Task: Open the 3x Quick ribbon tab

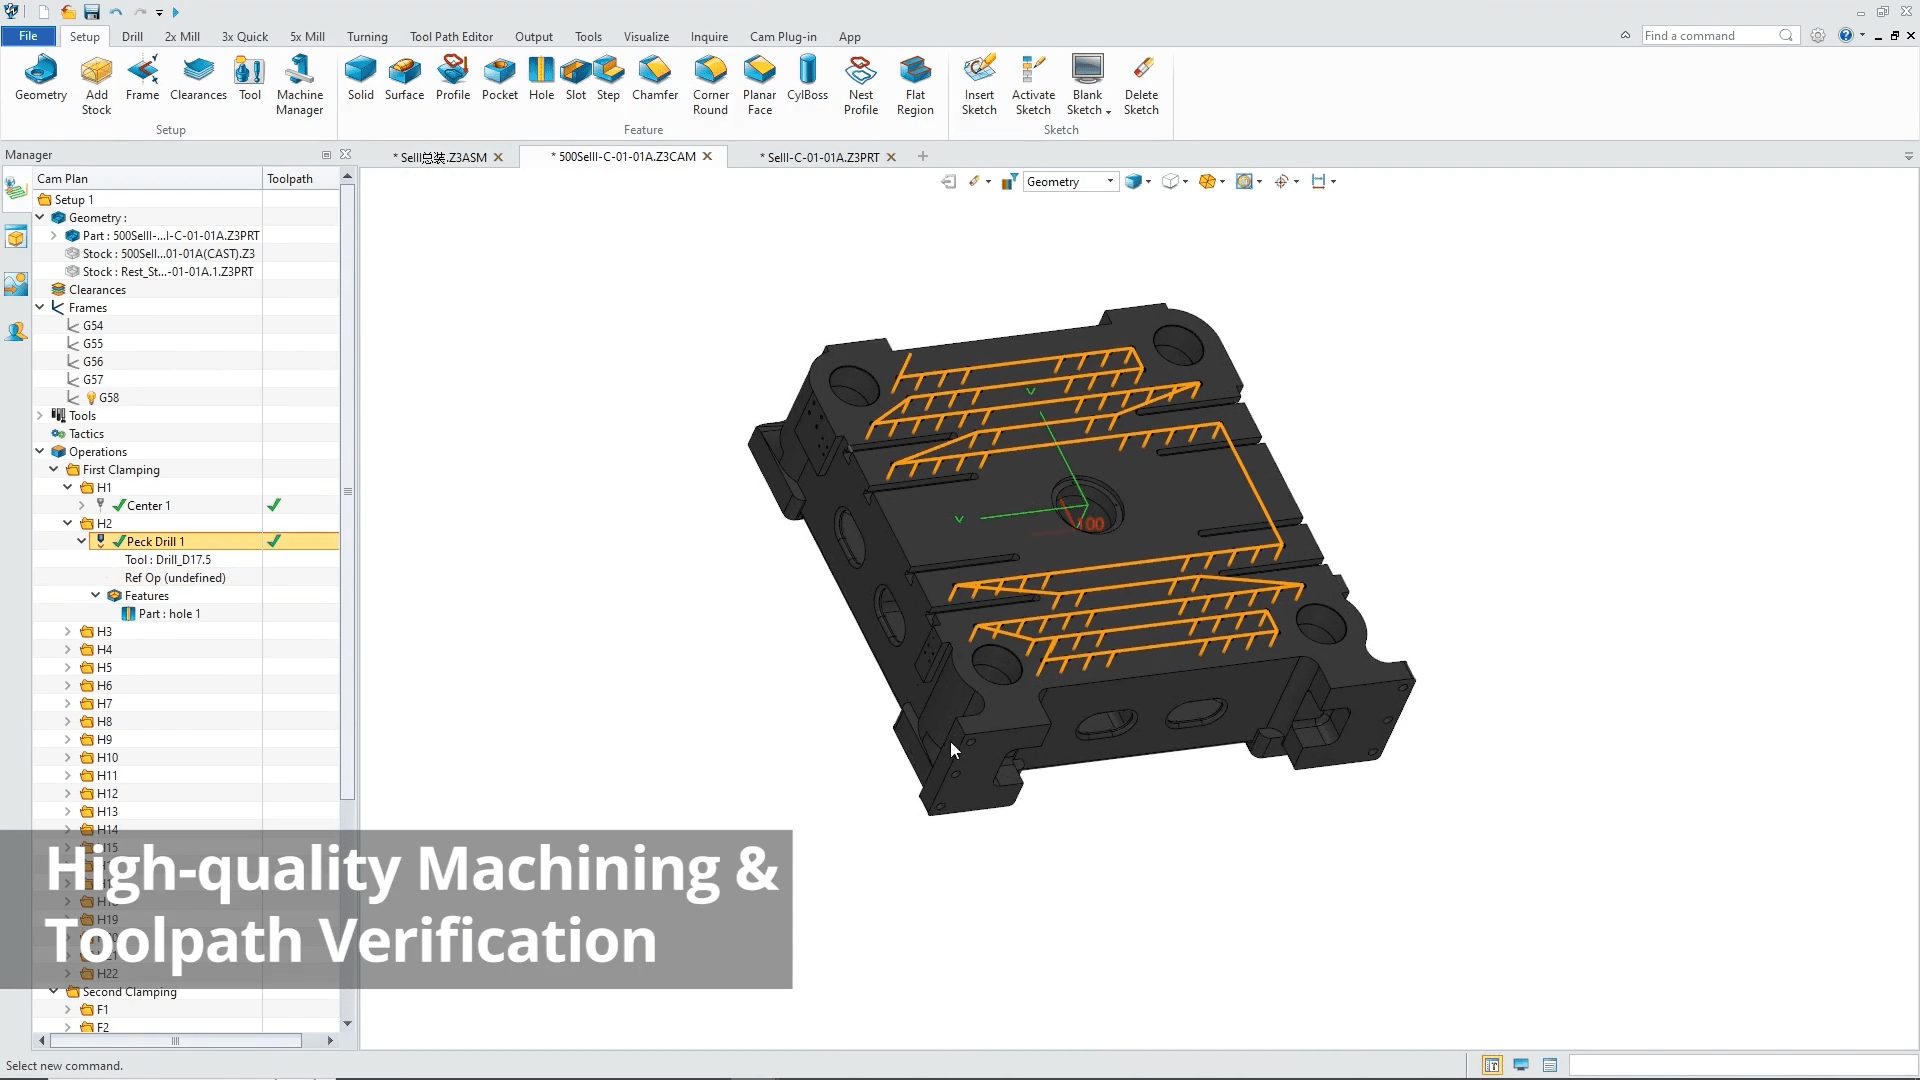Action: pos(244,36)
